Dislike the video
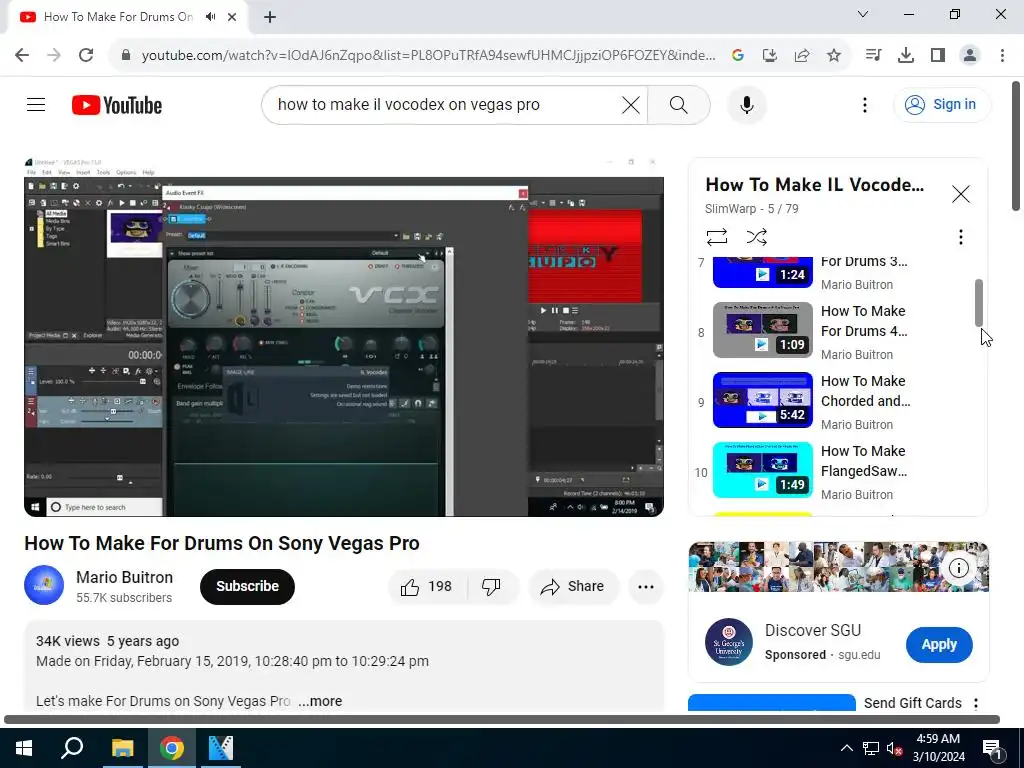Screen dimensions: 1024x768 click(x=492, y=586)
